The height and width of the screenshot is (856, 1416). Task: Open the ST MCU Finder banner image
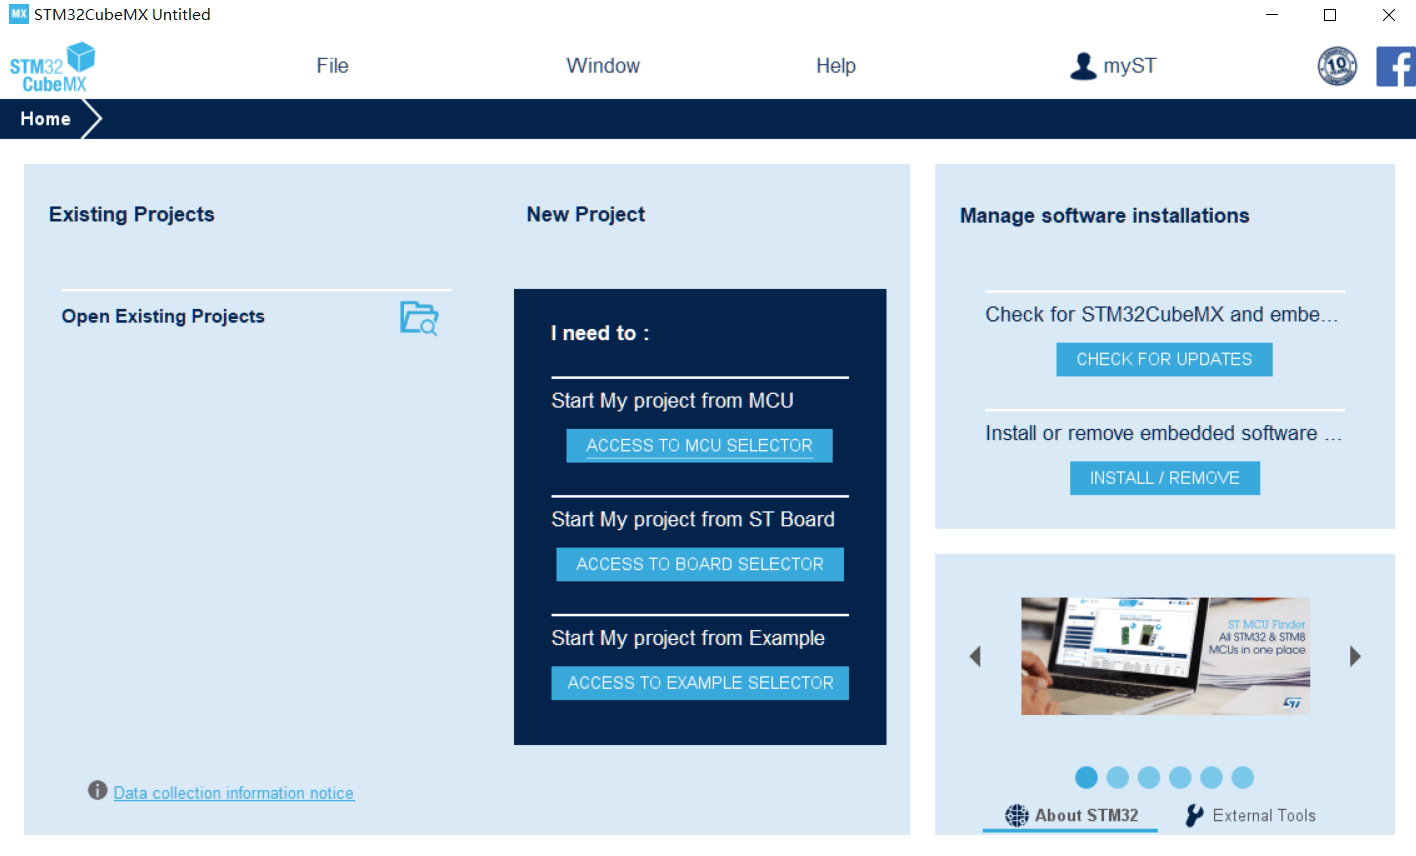coord(1165,656)
